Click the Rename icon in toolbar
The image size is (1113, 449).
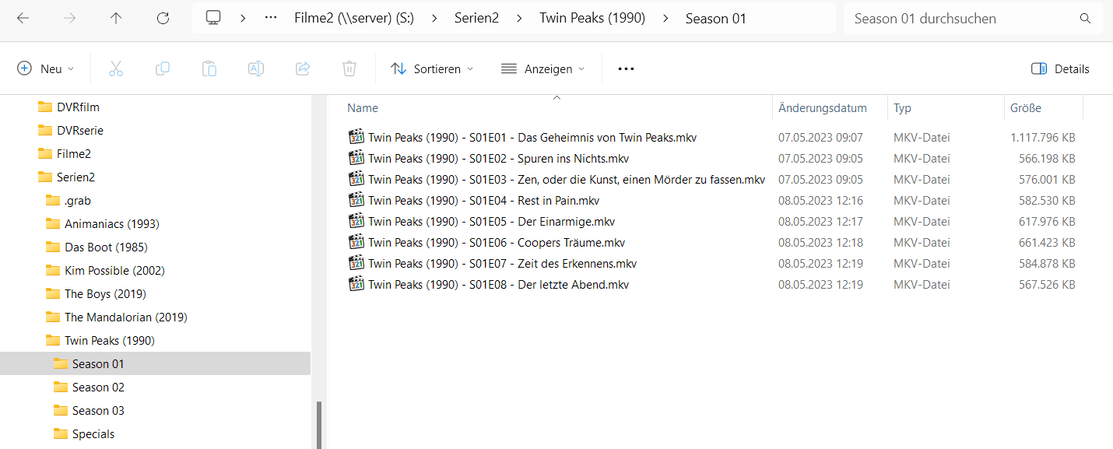coord(256,69)
